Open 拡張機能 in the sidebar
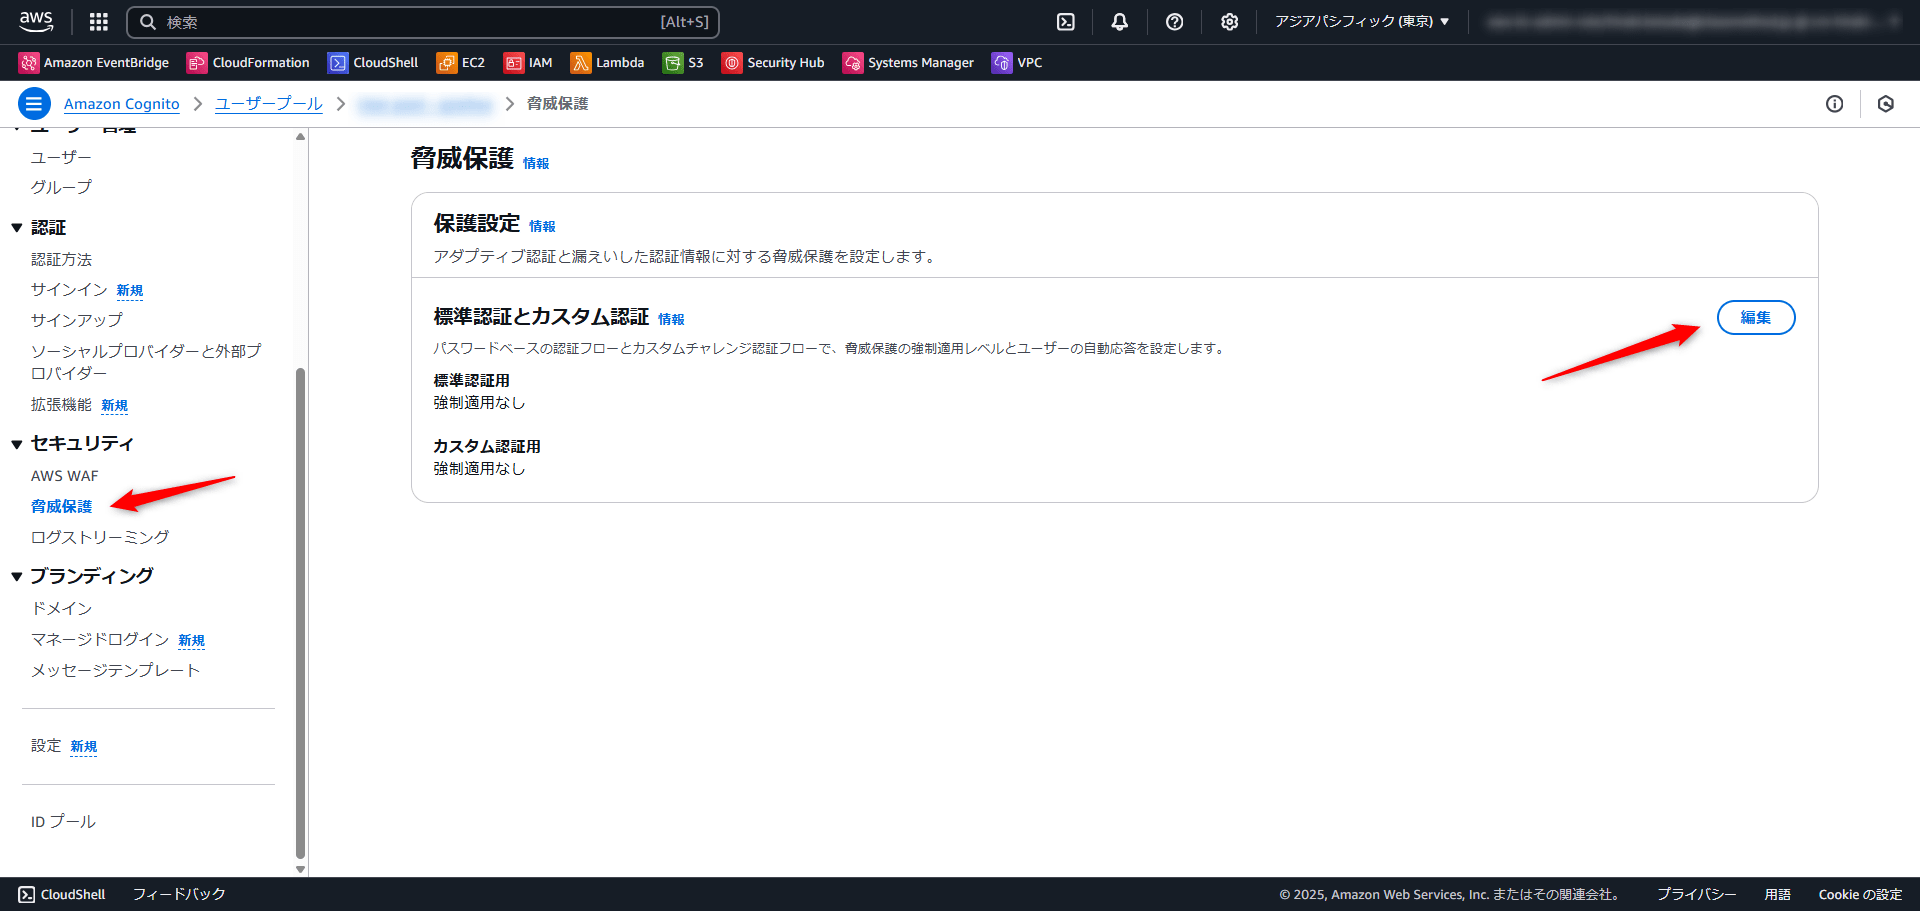 click(x=61, y=405)
